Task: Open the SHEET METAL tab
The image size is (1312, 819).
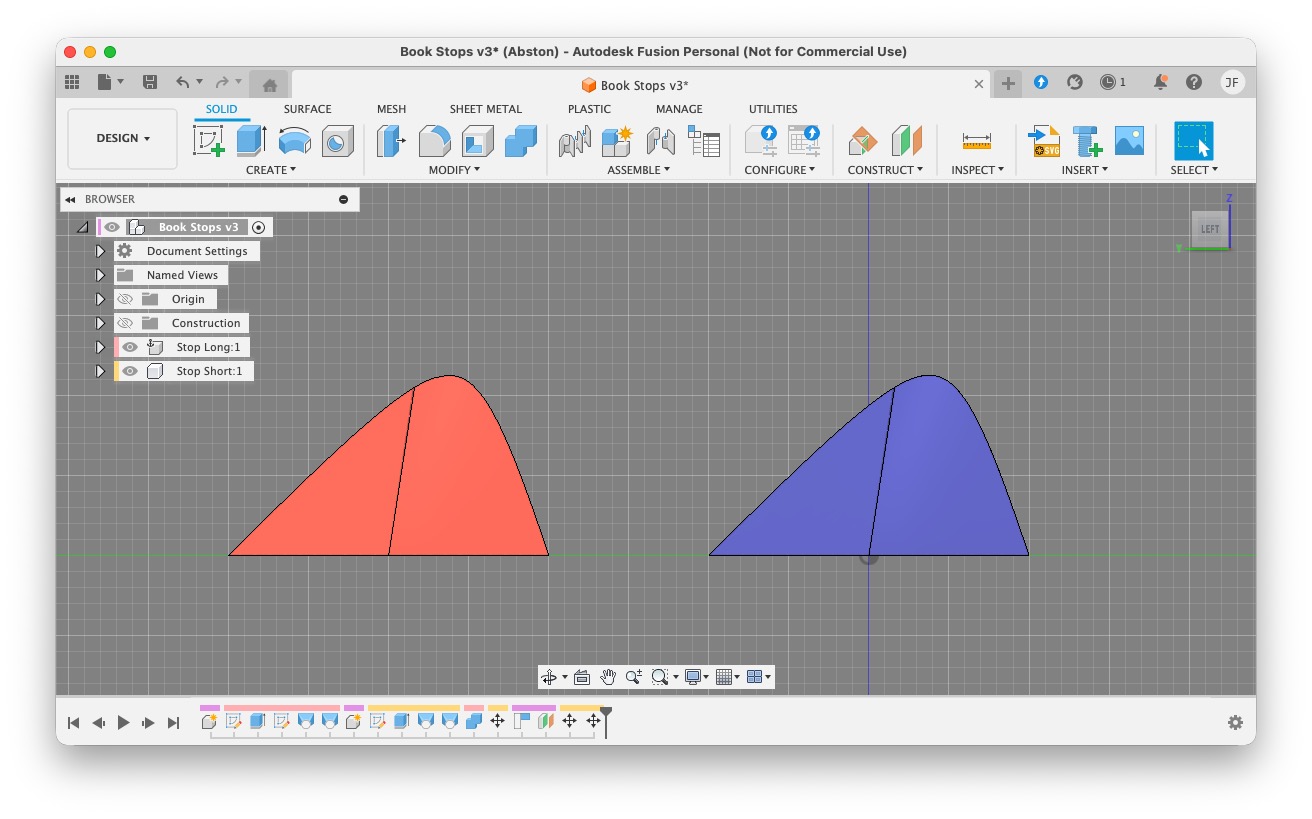Action: [485, 109]
